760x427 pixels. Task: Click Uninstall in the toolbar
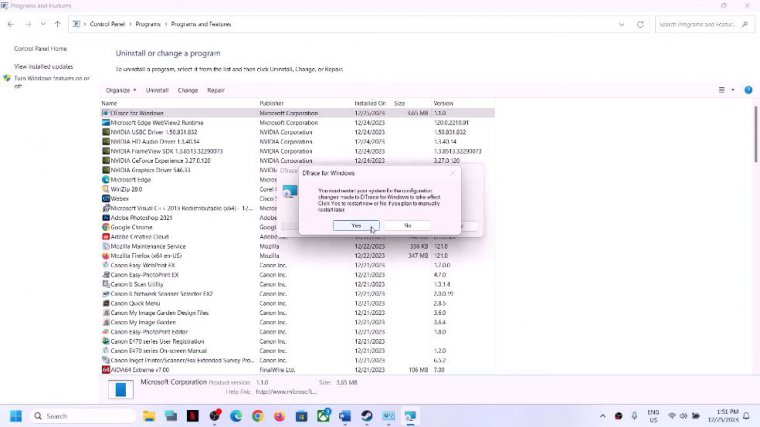[157, 90]
